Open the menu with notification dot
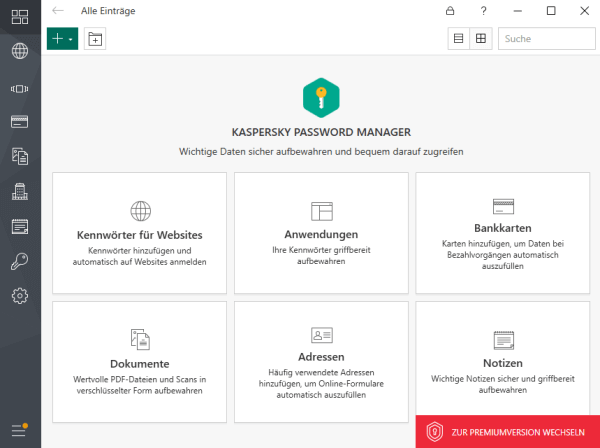This screenshot has height=448, width=600. (20, 430)
